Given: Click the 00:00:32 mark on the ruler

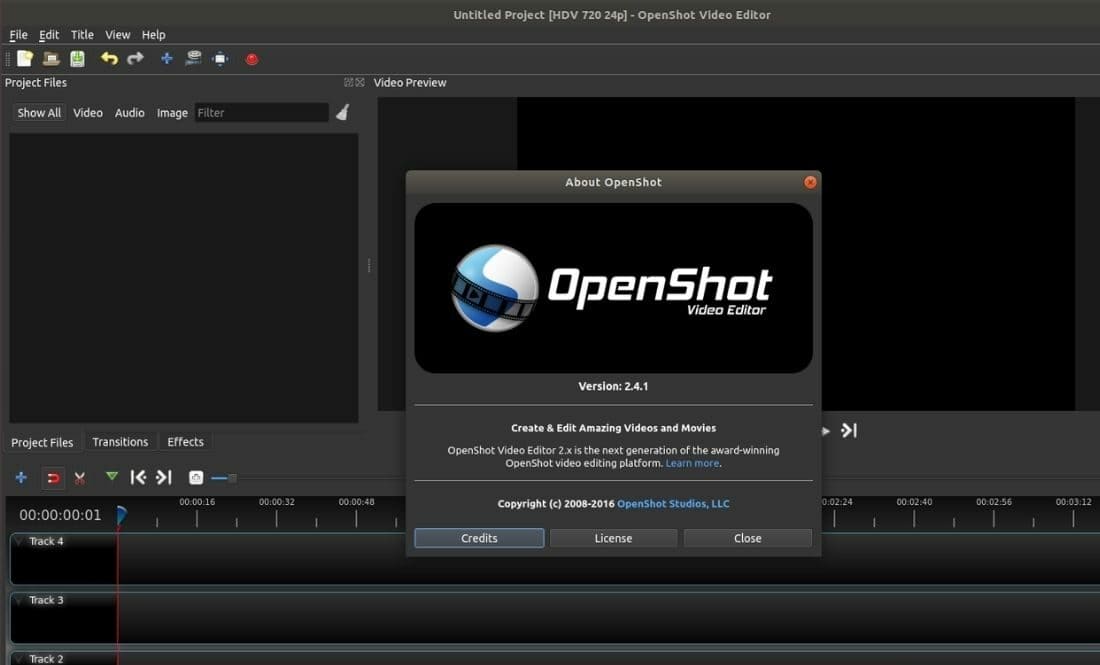Looking at the screenshot, I should 276,502.
